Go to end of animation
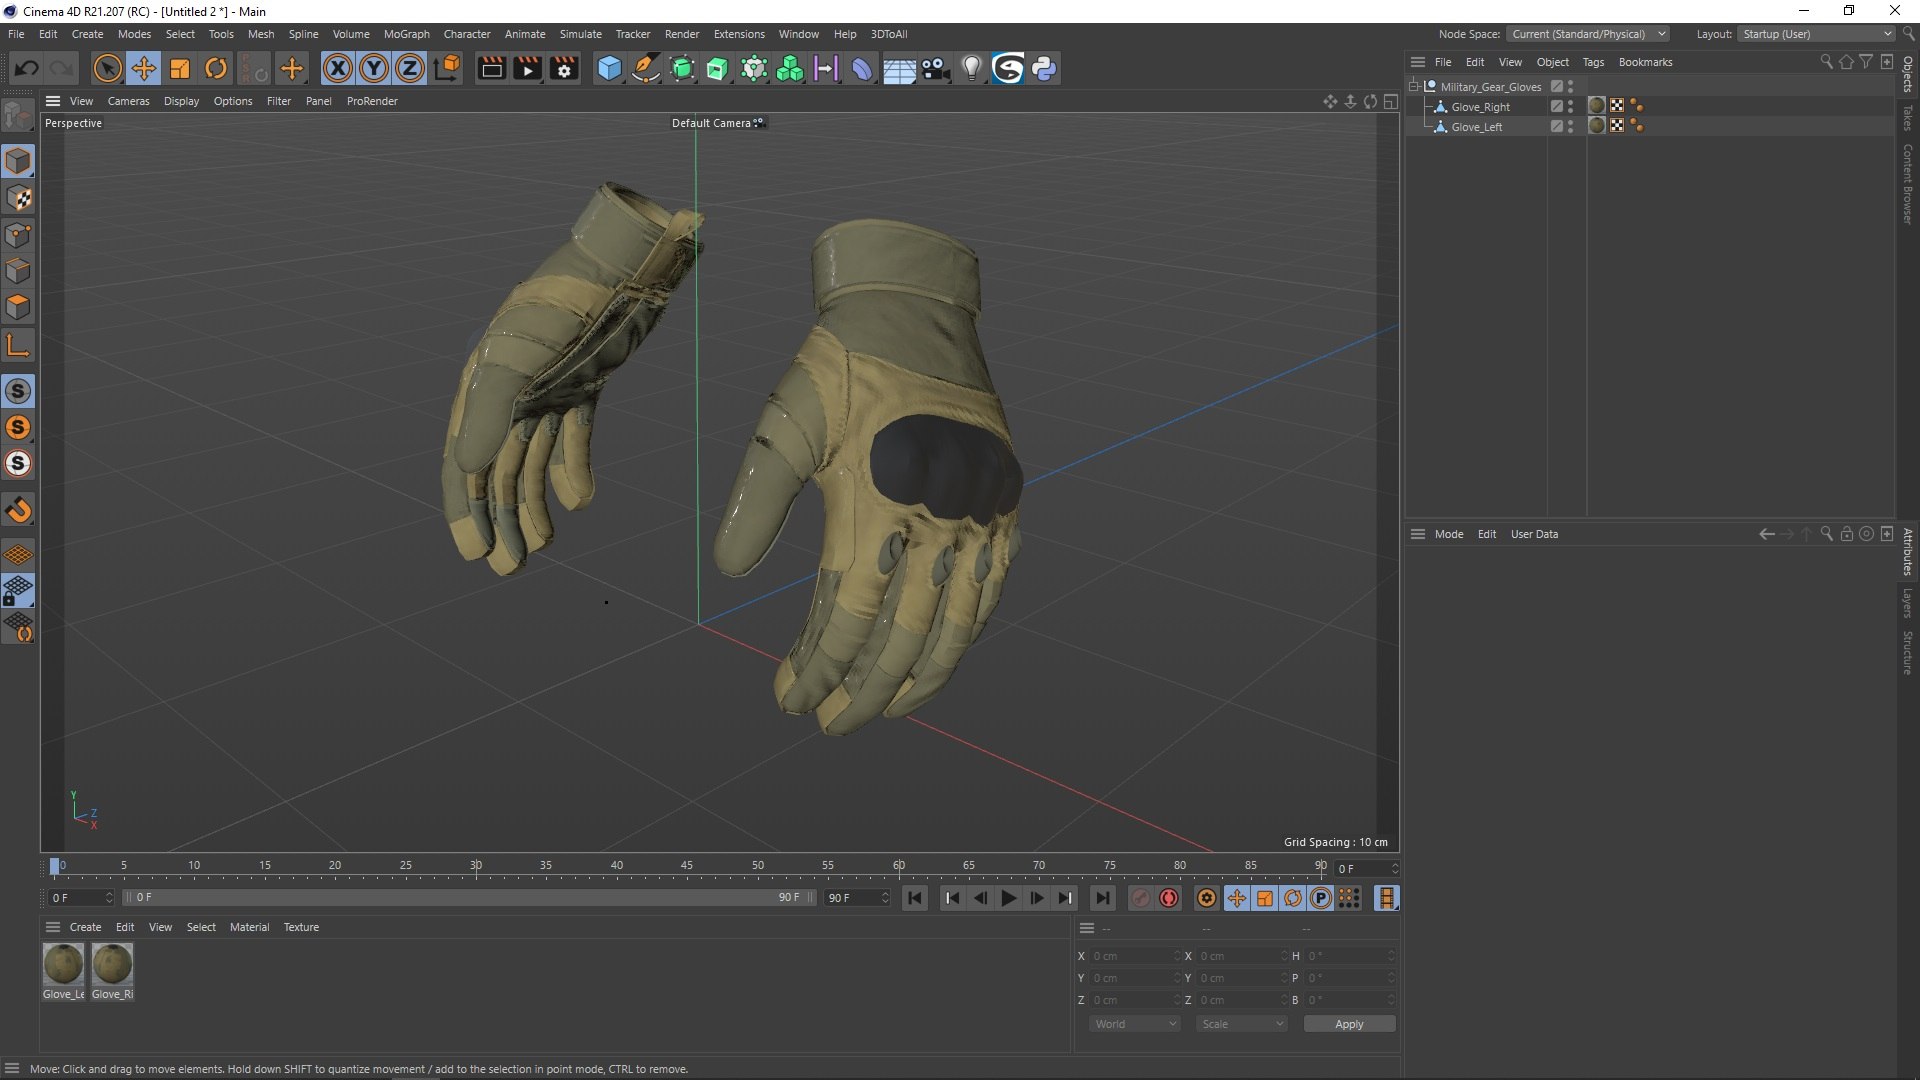The width and height of the screenshot is (1920, 1080). tap(1102, 898)
